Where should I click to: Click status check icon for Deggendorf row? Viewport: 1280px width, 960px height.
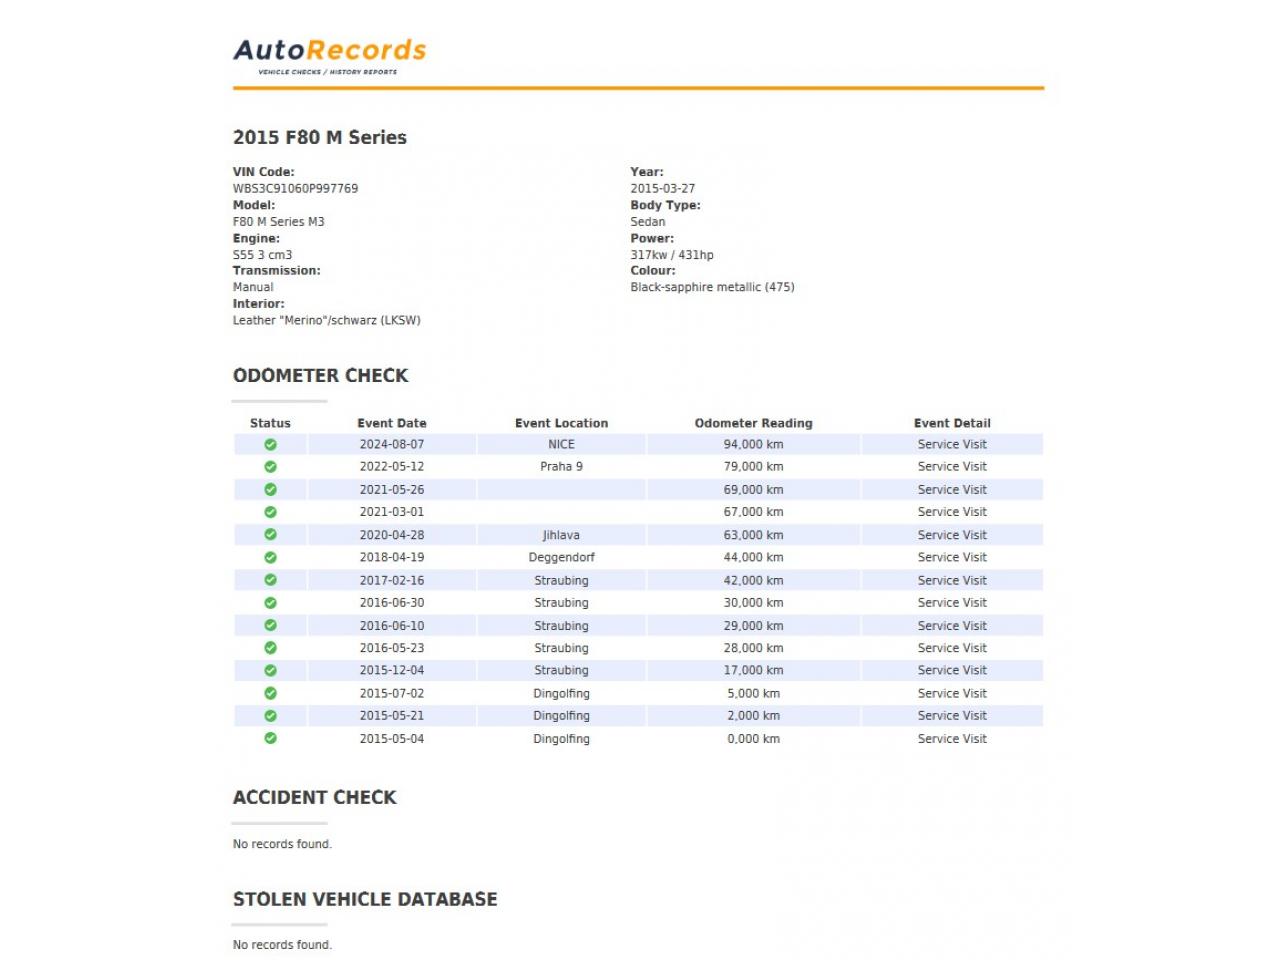point(270,558)
